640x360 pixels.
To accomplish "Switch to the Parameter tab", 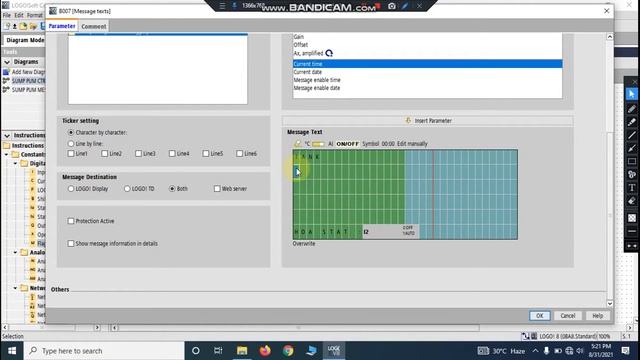I will coord(62,26).
